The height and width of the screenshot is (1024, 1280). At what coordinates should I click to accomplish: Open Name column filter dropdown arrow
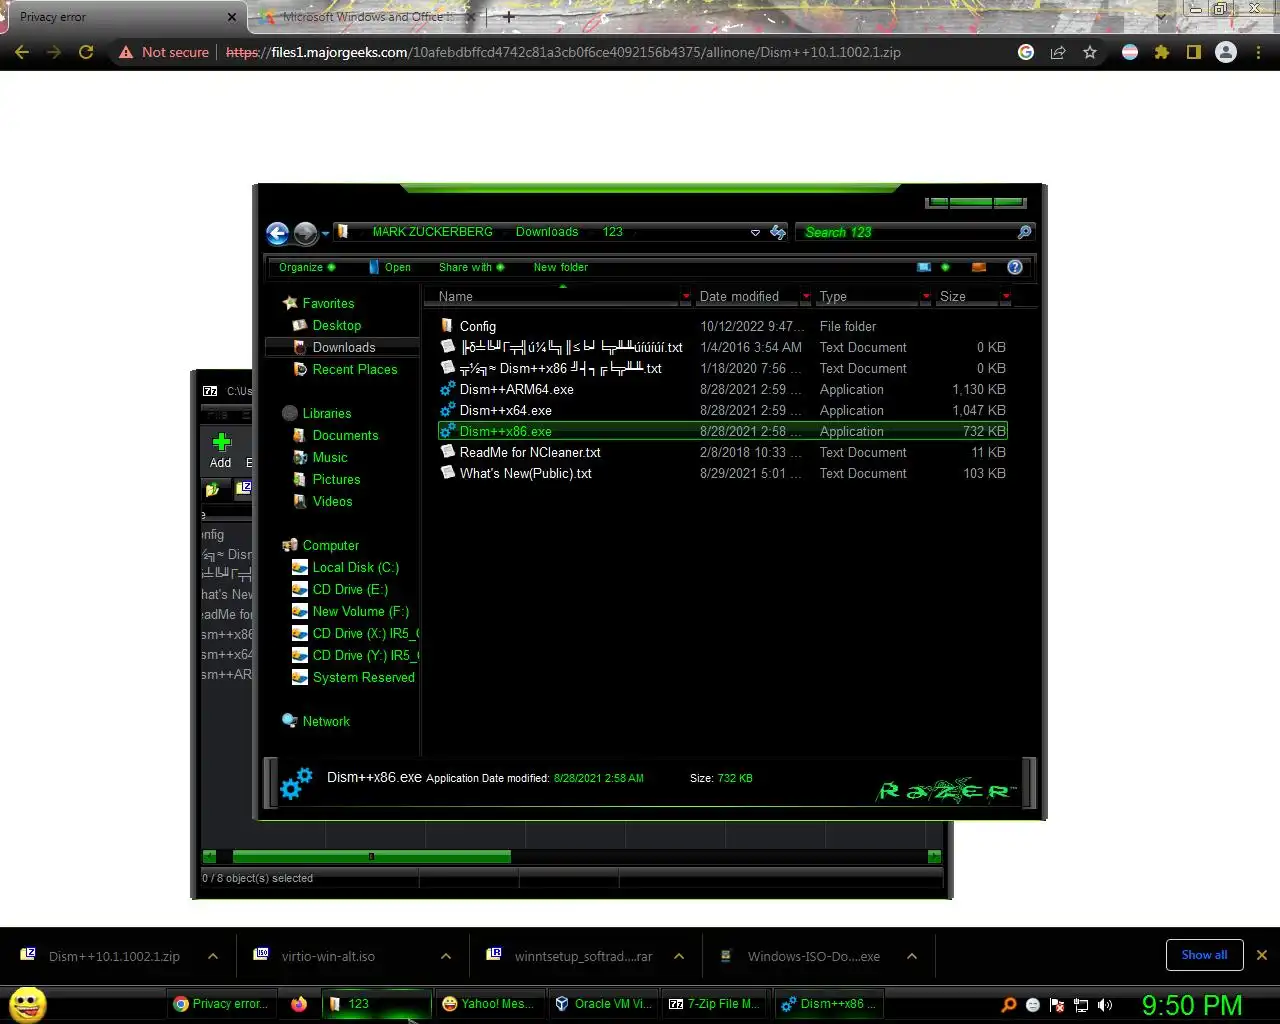click(x=686, y=296)
